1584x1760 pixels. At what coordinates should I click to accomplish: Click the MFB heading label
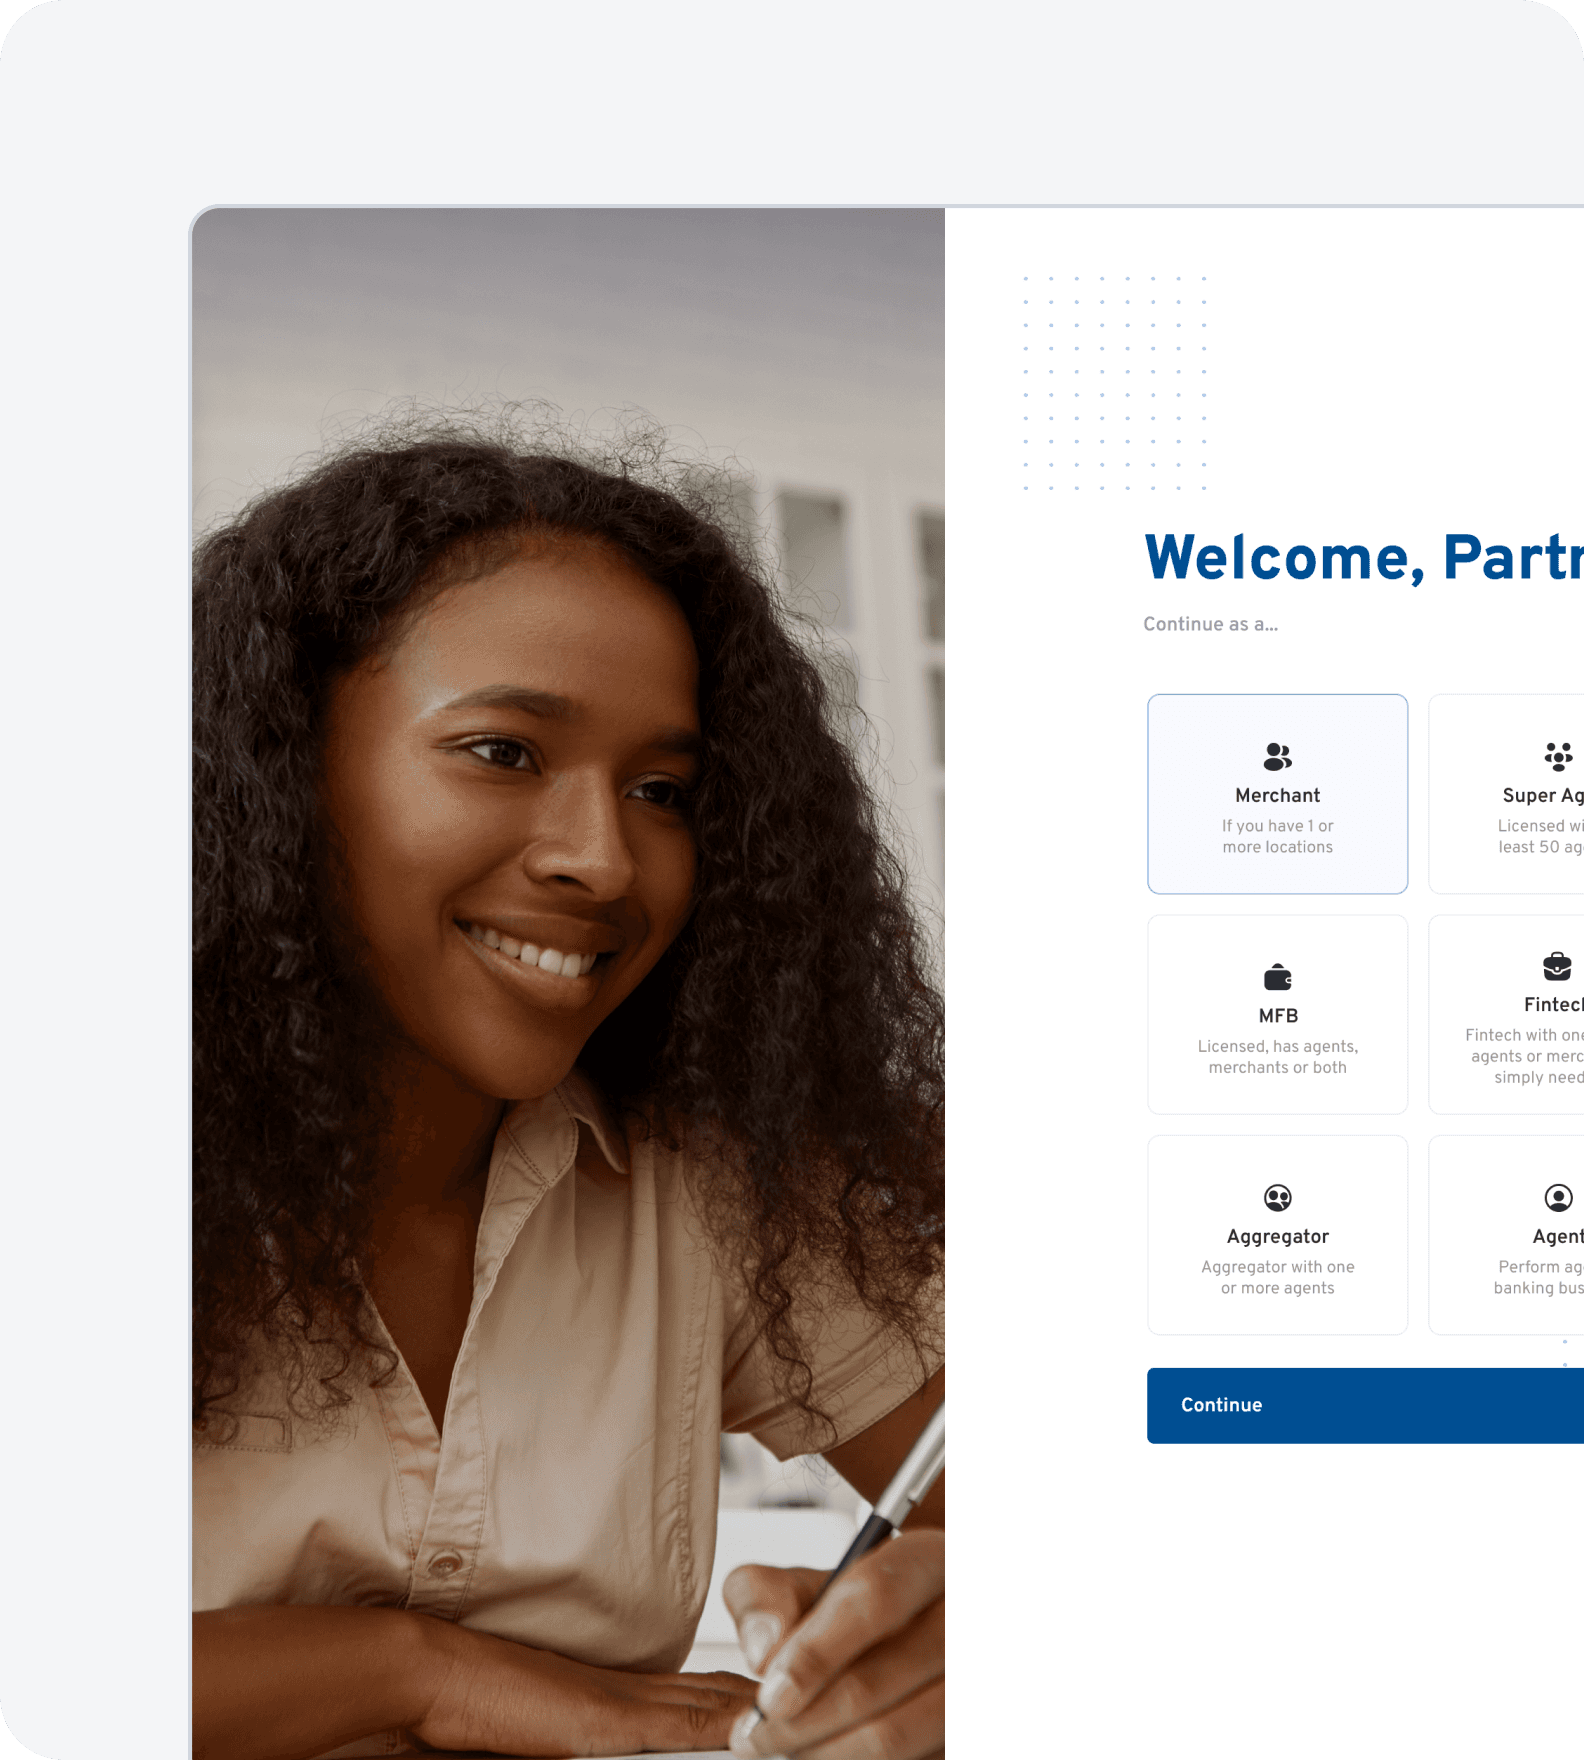click(x=1278, y=1016)
